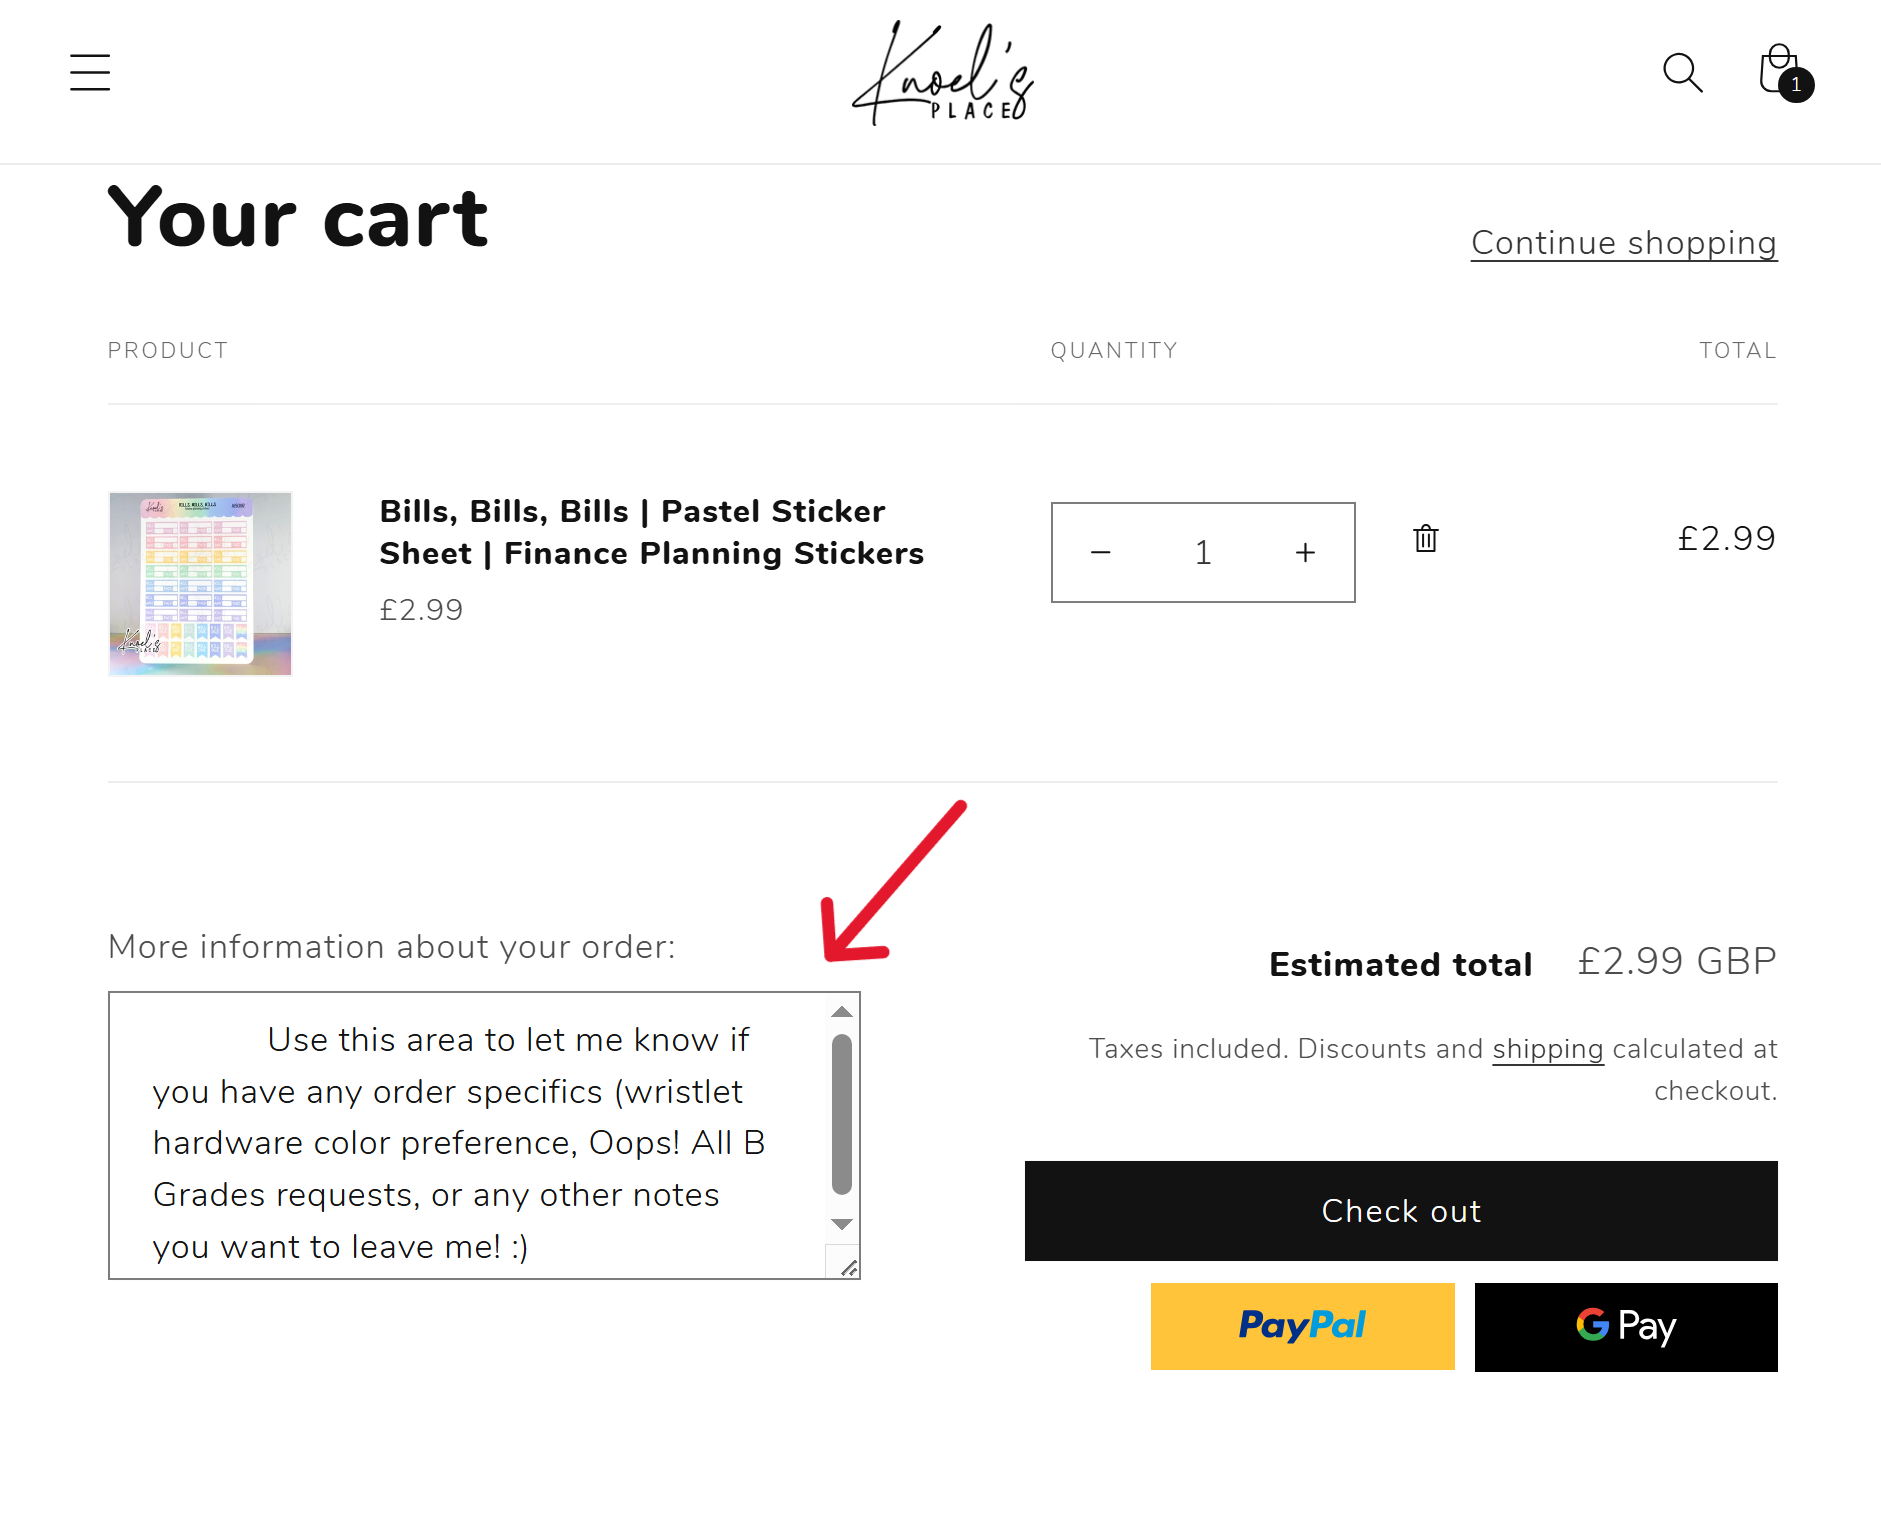Click the order notes scrollbar thumb

(842, 1114)
